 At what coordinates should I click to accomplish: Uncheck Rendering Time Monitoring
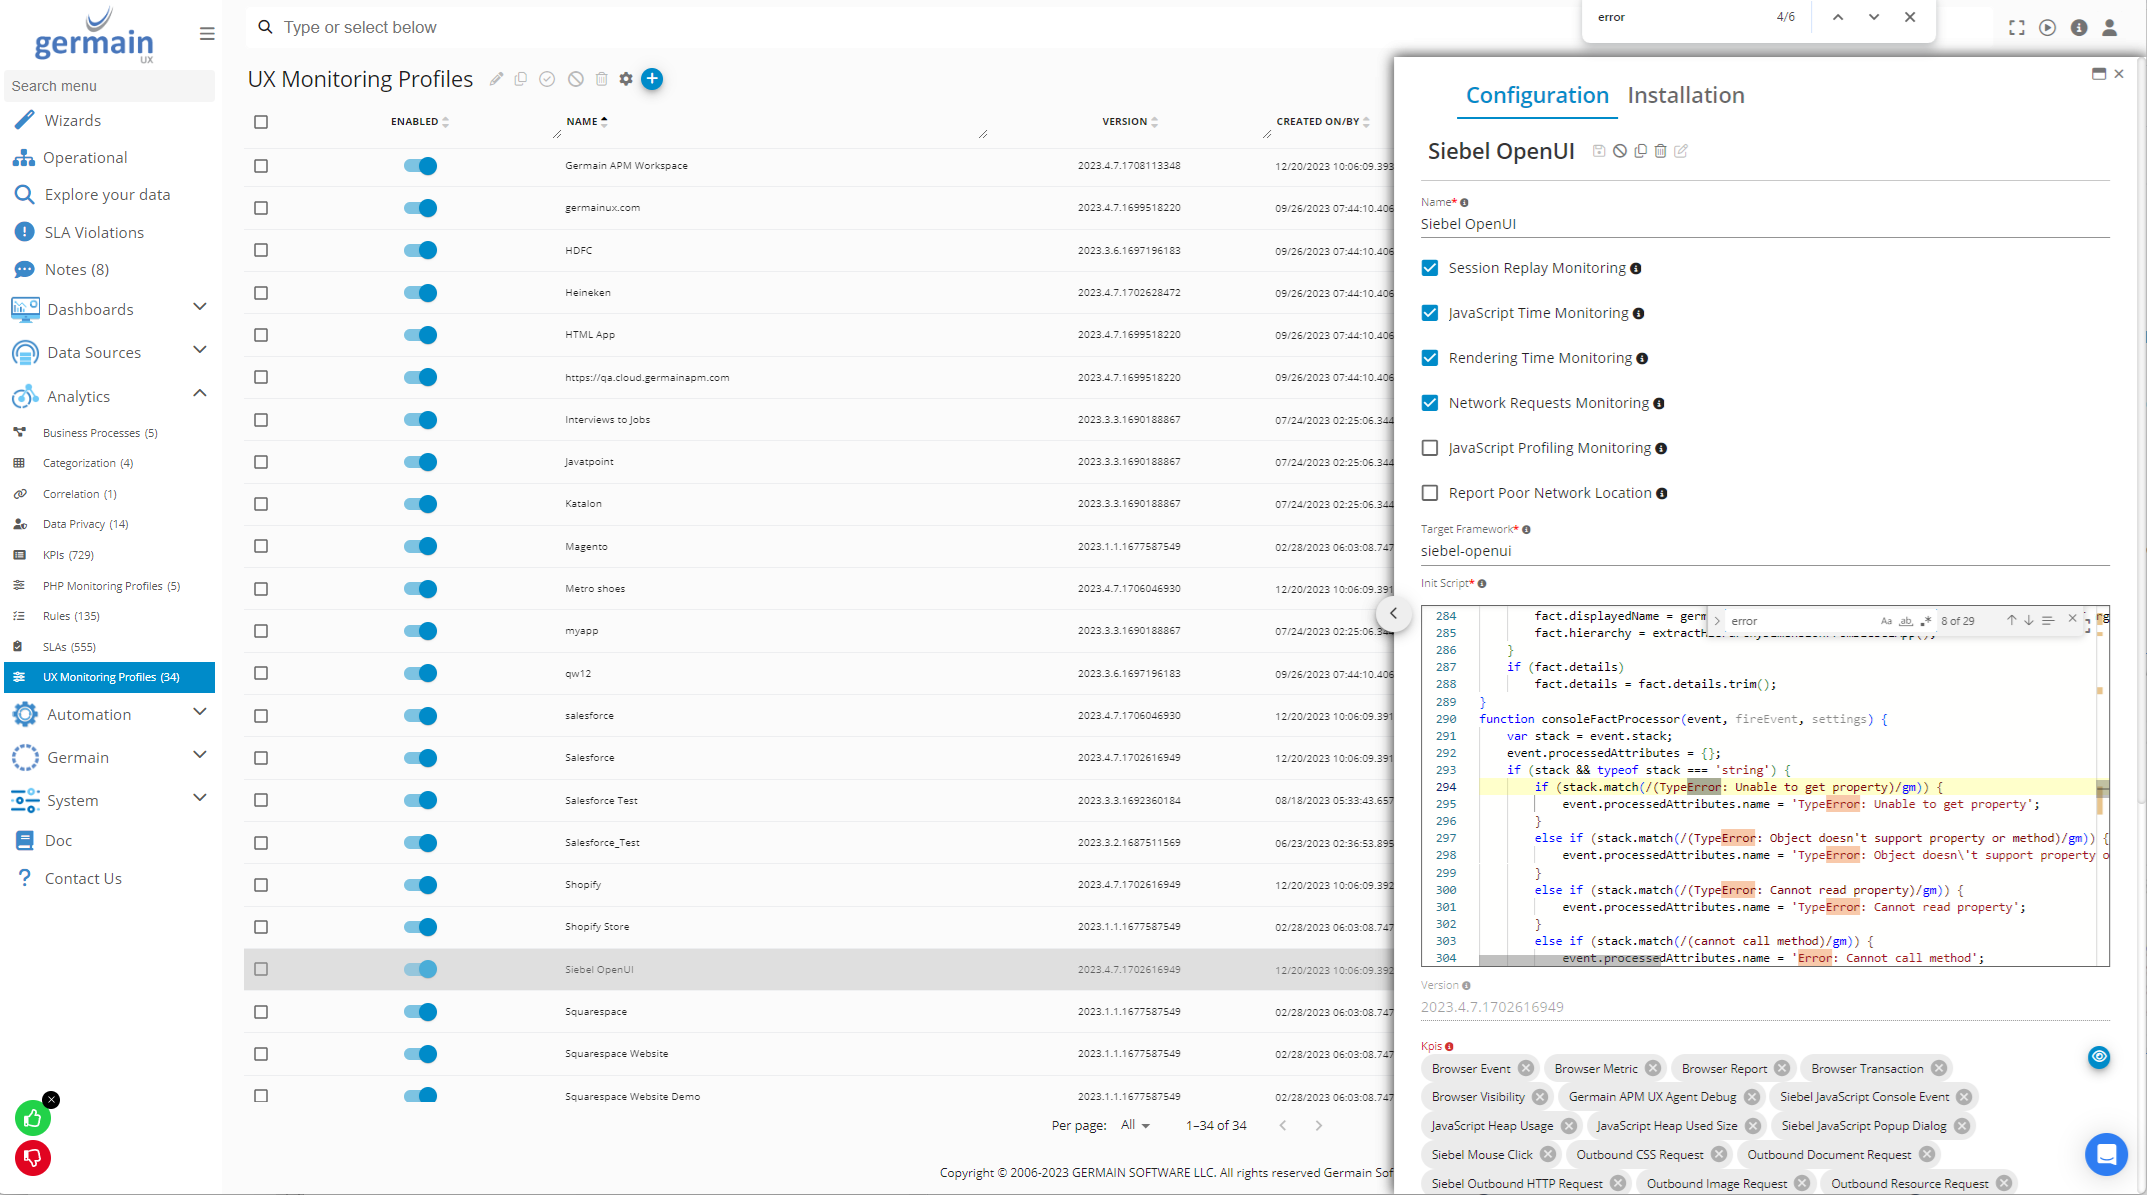coord(1430,358)
